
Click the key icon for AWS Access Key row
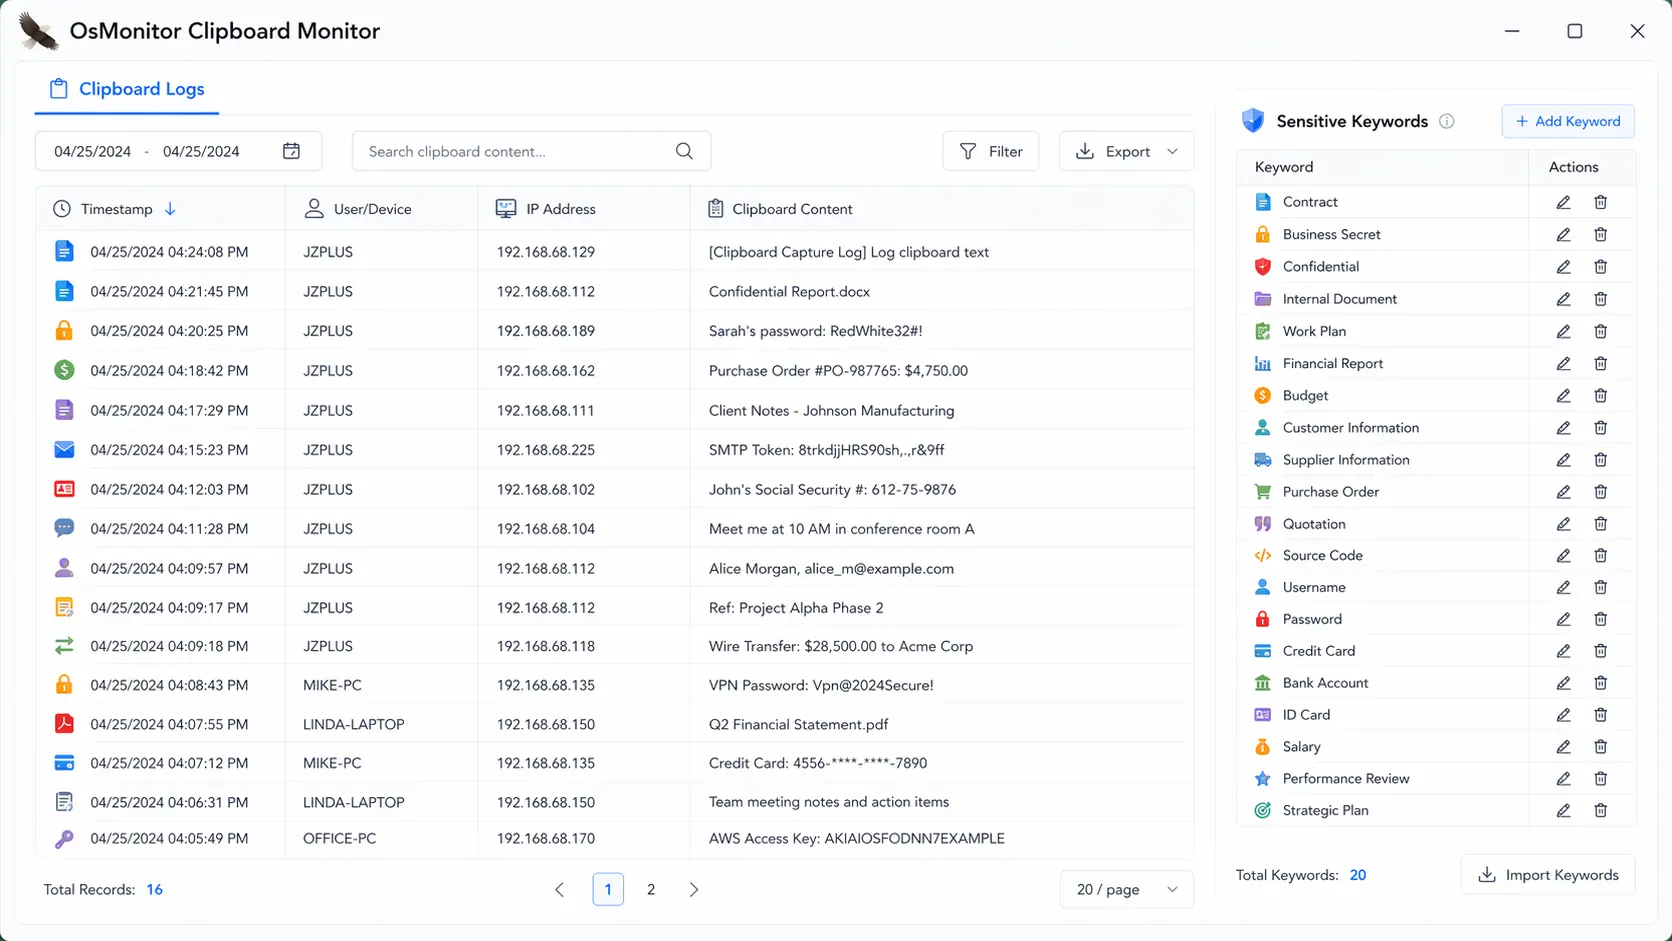click(x=64, y=839)
